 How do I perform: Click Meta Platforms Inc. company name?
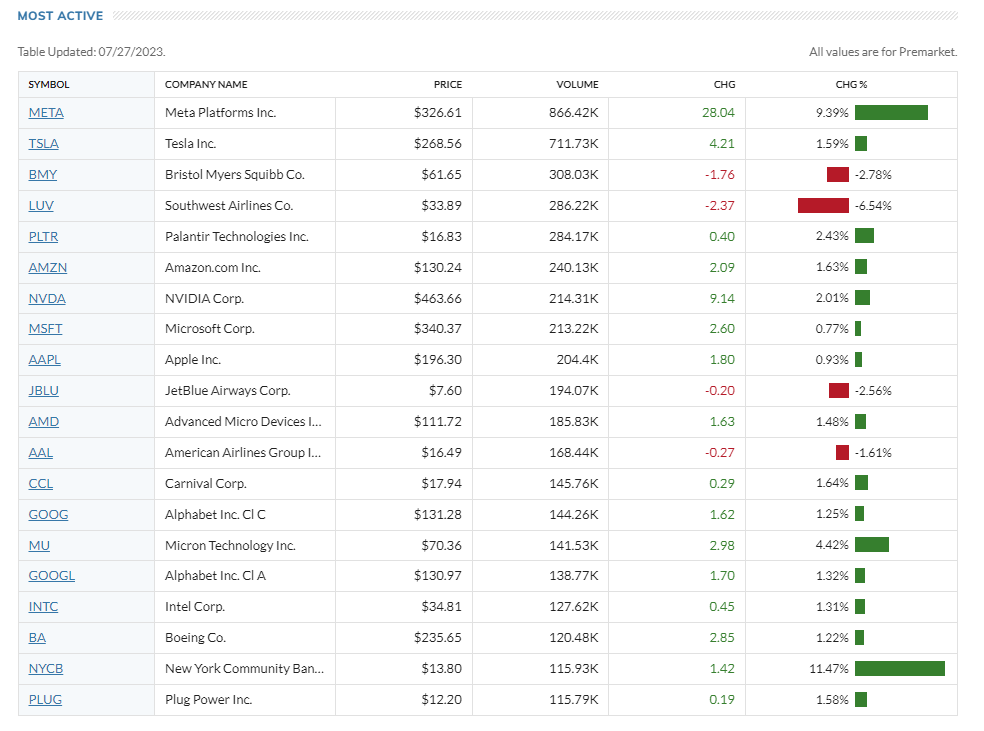tap(220, 113)
